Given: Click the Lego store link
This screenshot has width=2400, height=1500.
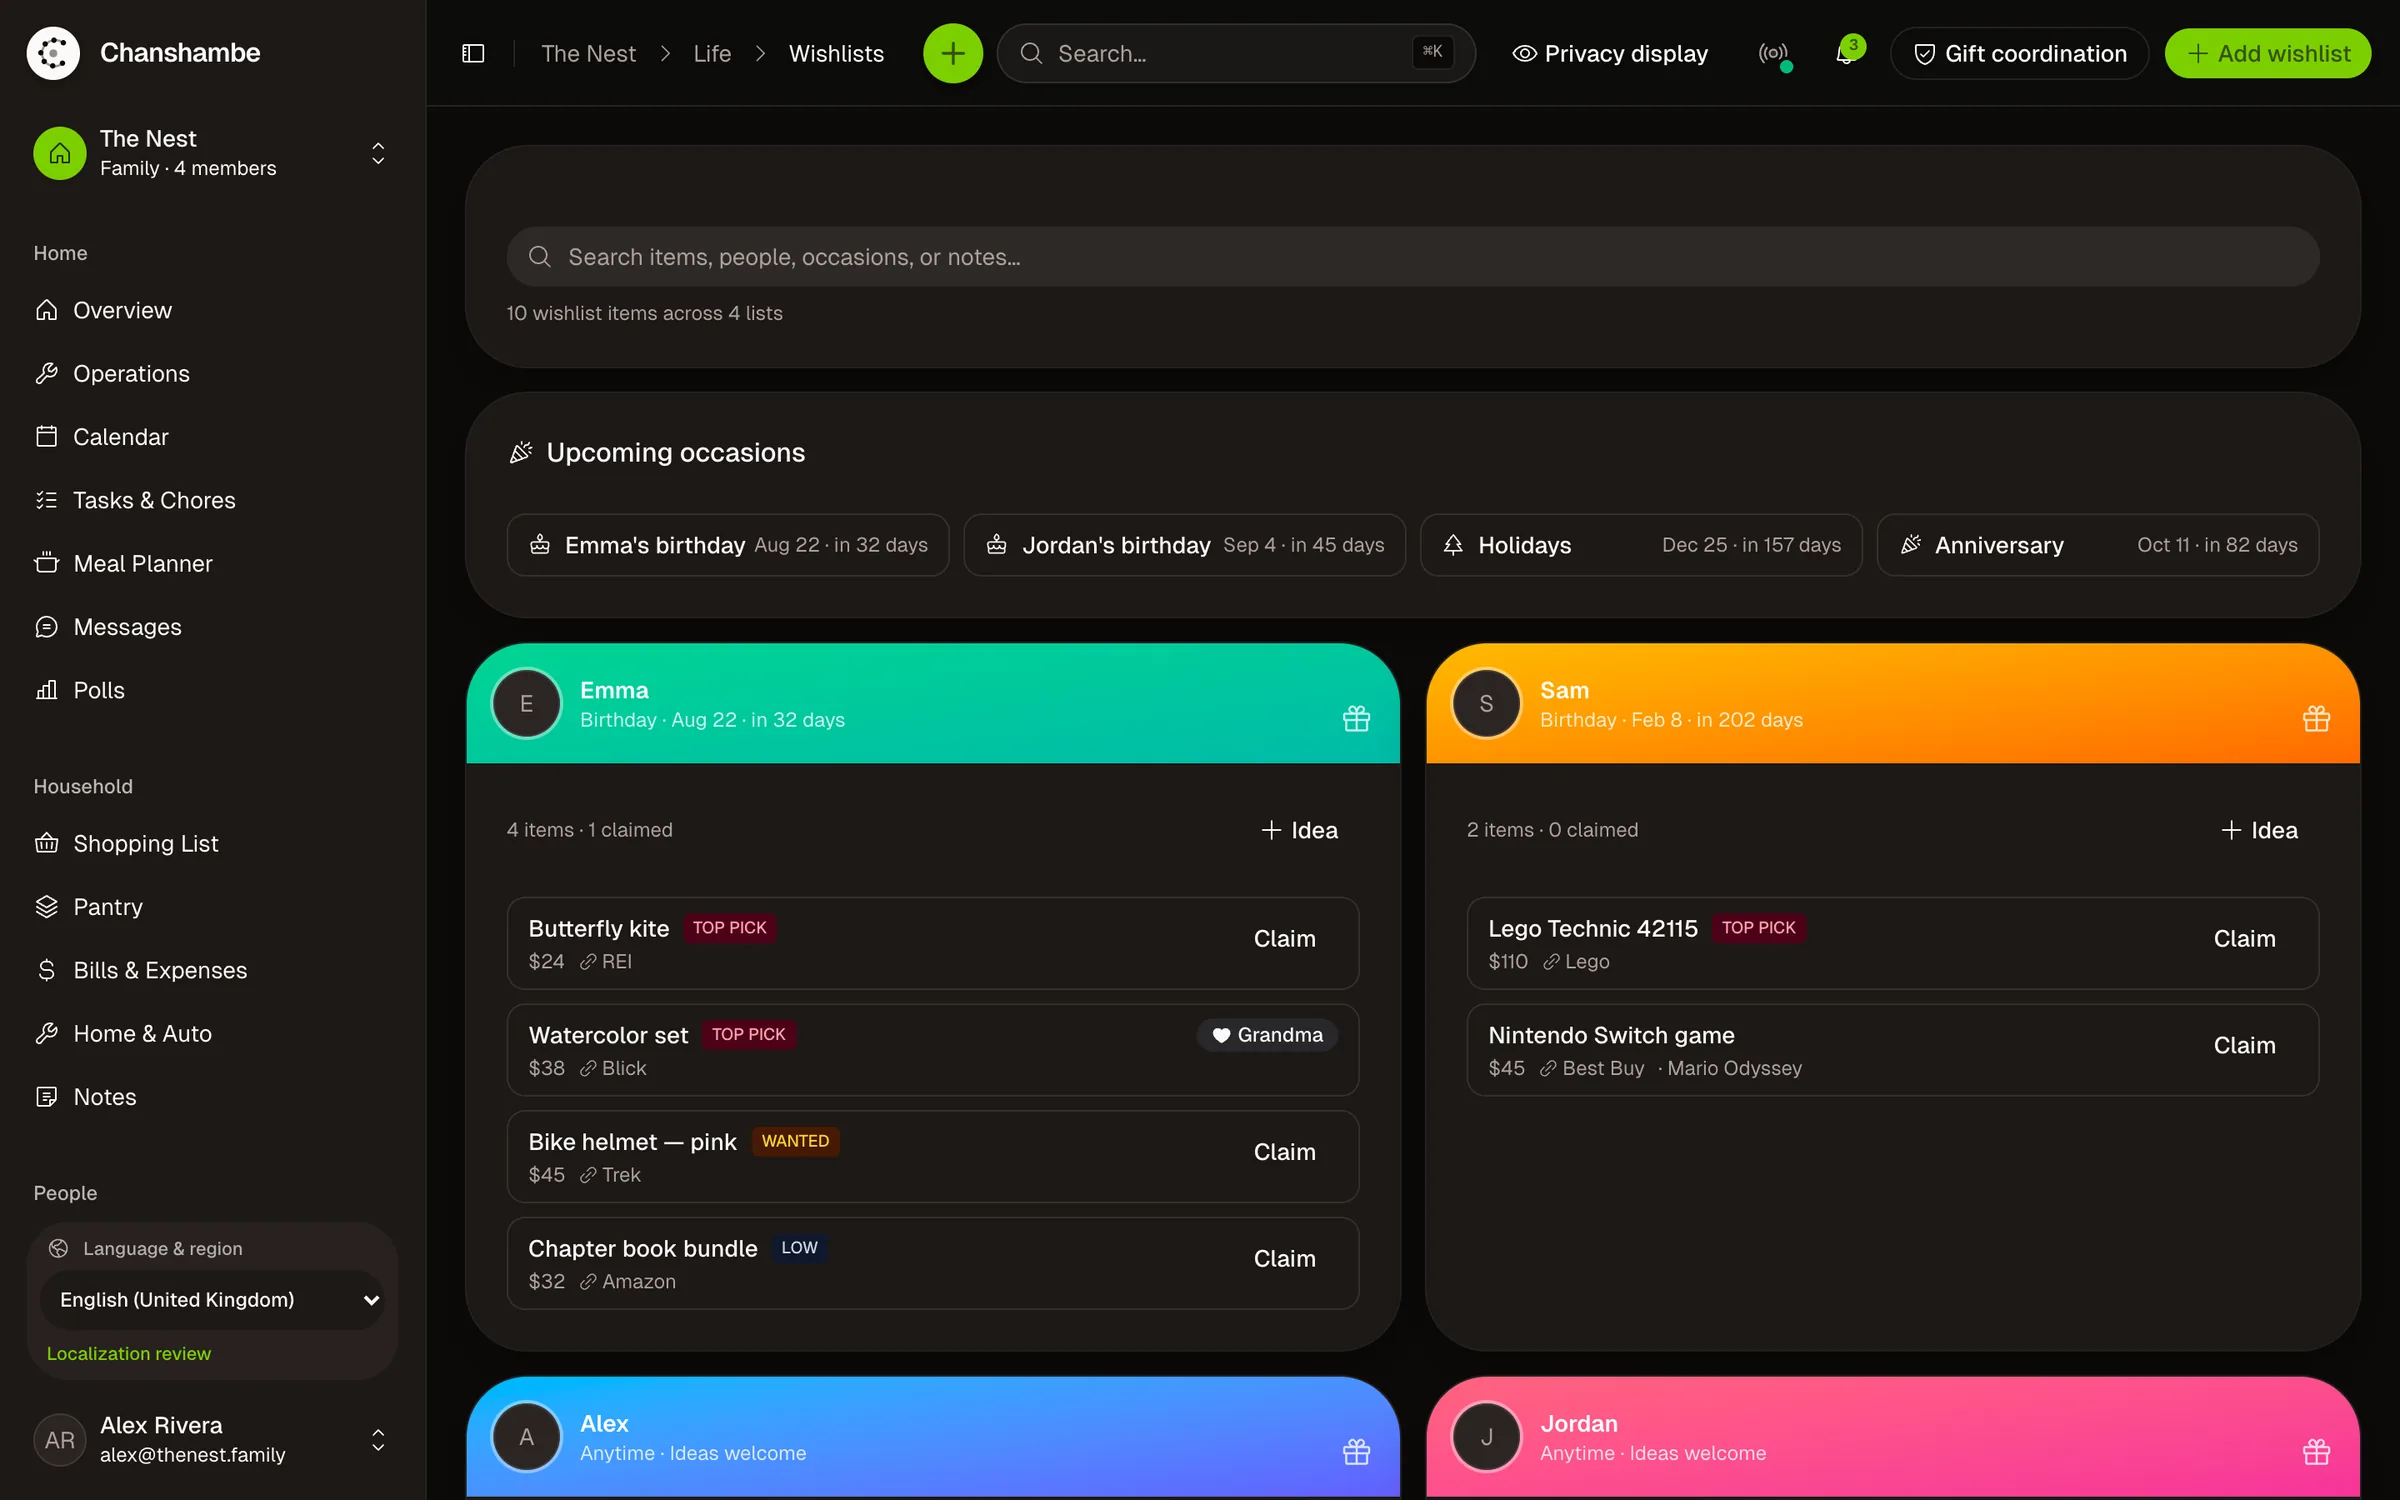Looking at the screenshot, I should pos(1576,961).
